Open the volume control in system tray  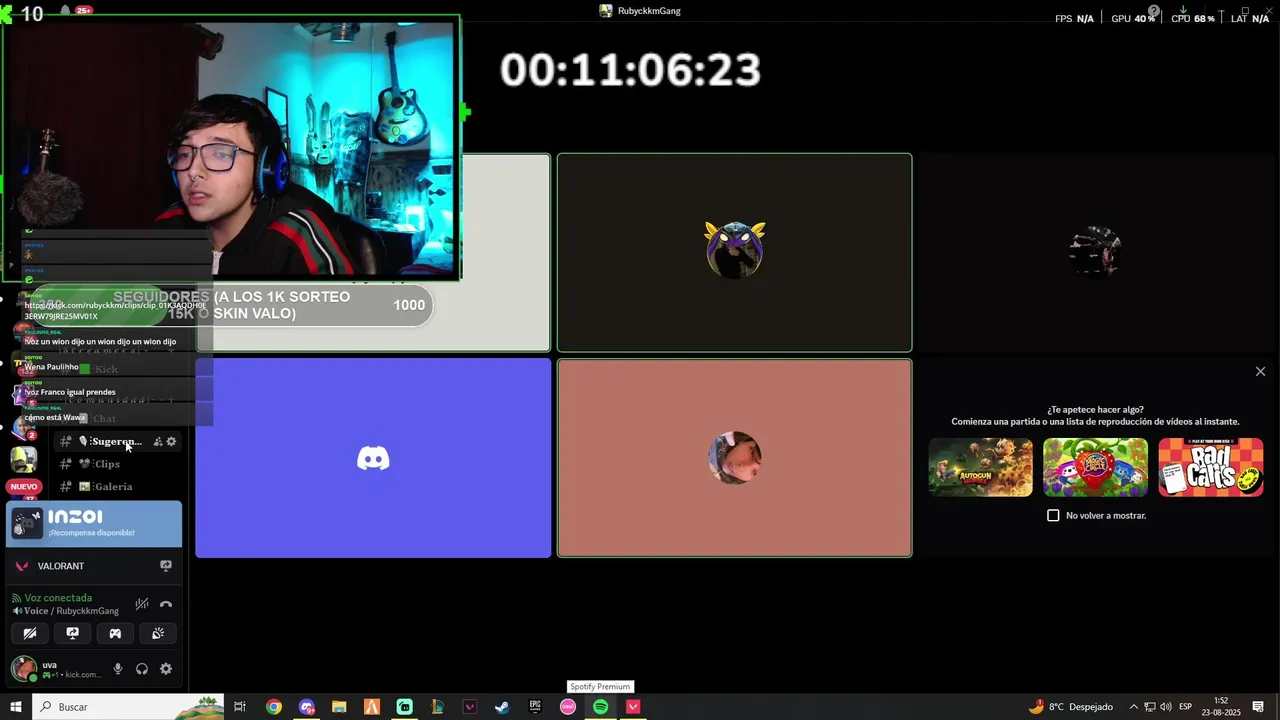point(1166,707)
